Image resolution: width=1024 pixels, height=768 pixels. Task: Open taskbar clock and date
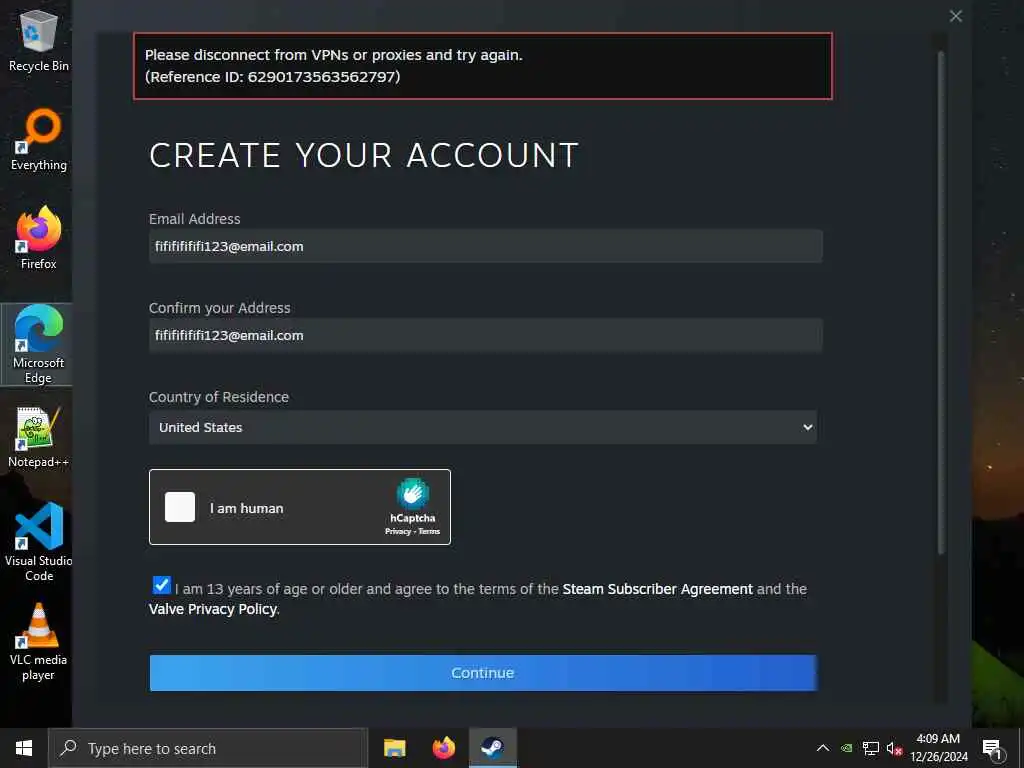click(938, 748)
